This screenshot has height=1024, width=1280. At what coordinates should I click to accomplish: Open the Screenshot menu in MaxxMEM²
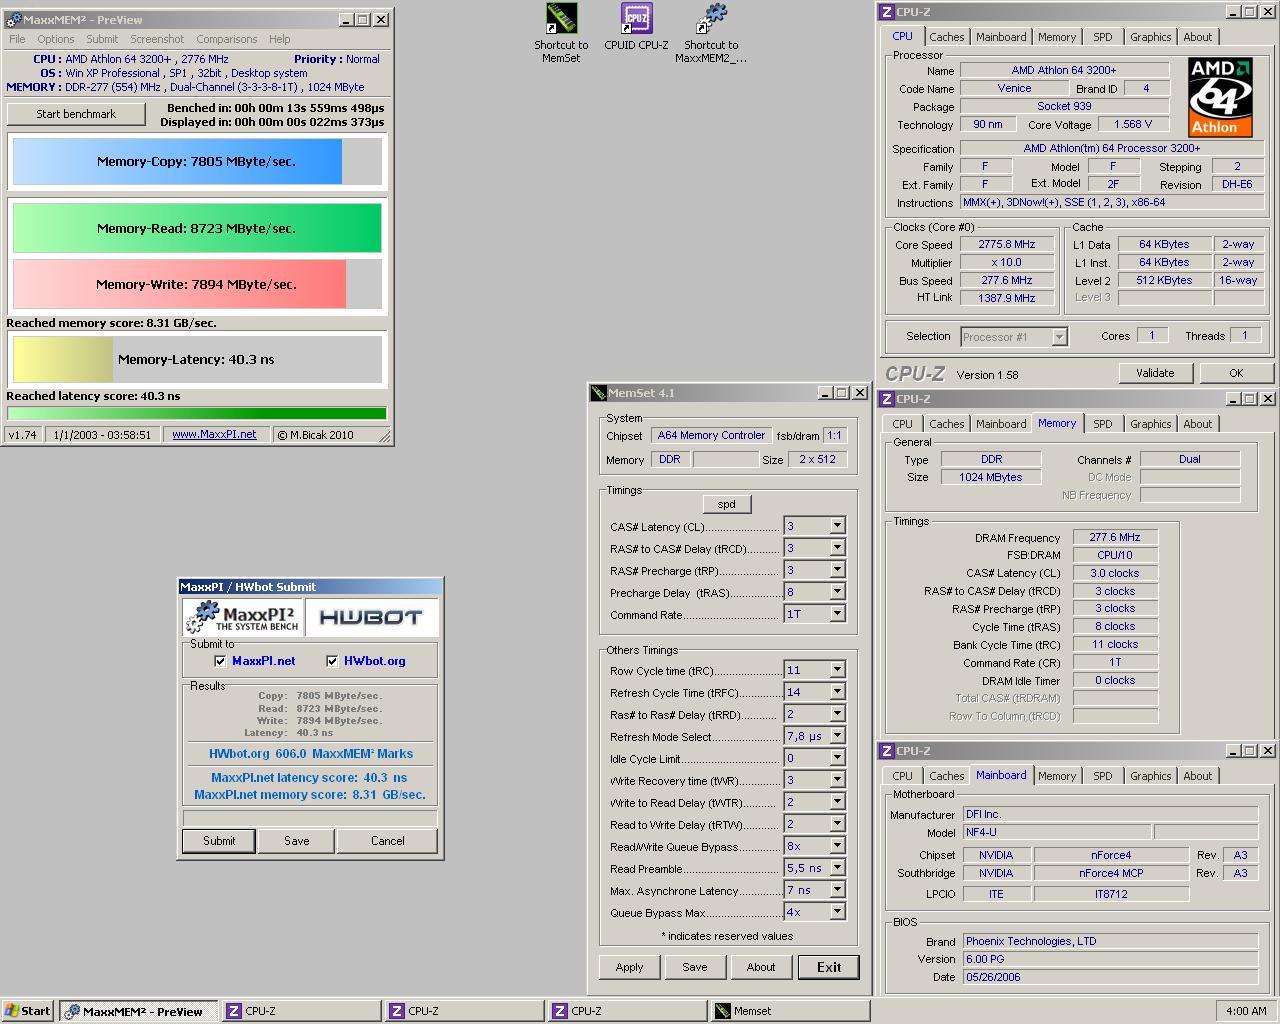click(x=157, y=39)
